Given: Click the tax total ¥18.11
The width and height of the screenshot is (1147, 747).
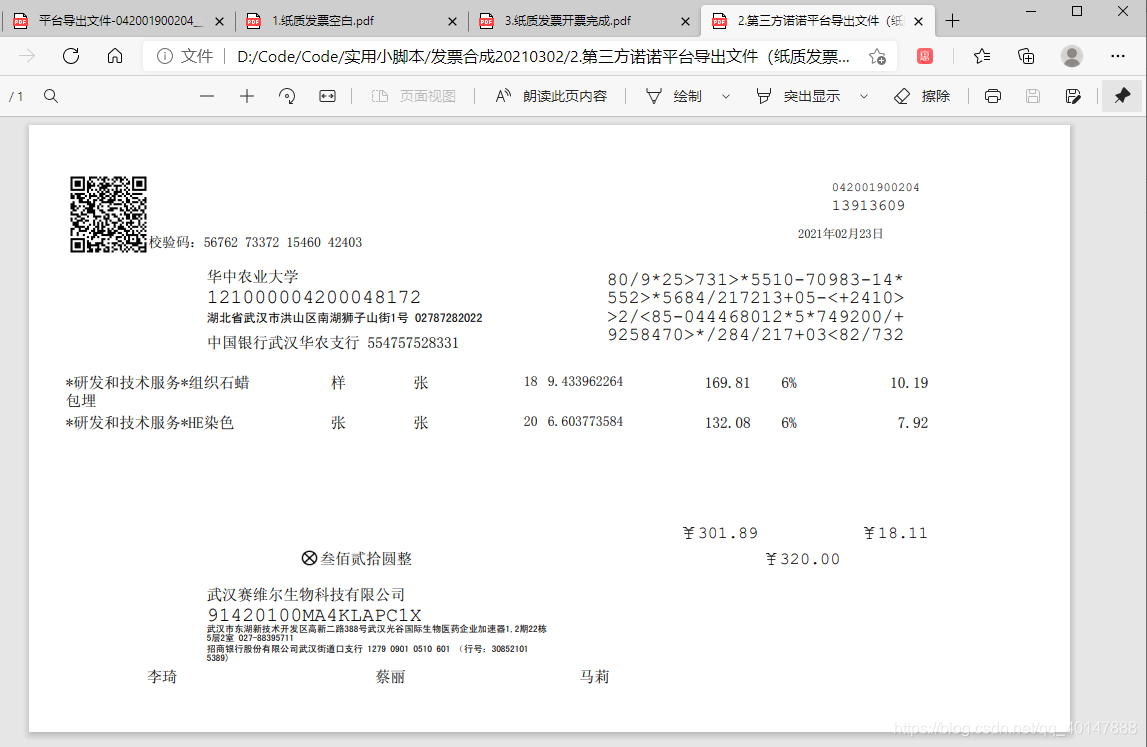Looking at the screenshot, I should [x=895, y=533].
